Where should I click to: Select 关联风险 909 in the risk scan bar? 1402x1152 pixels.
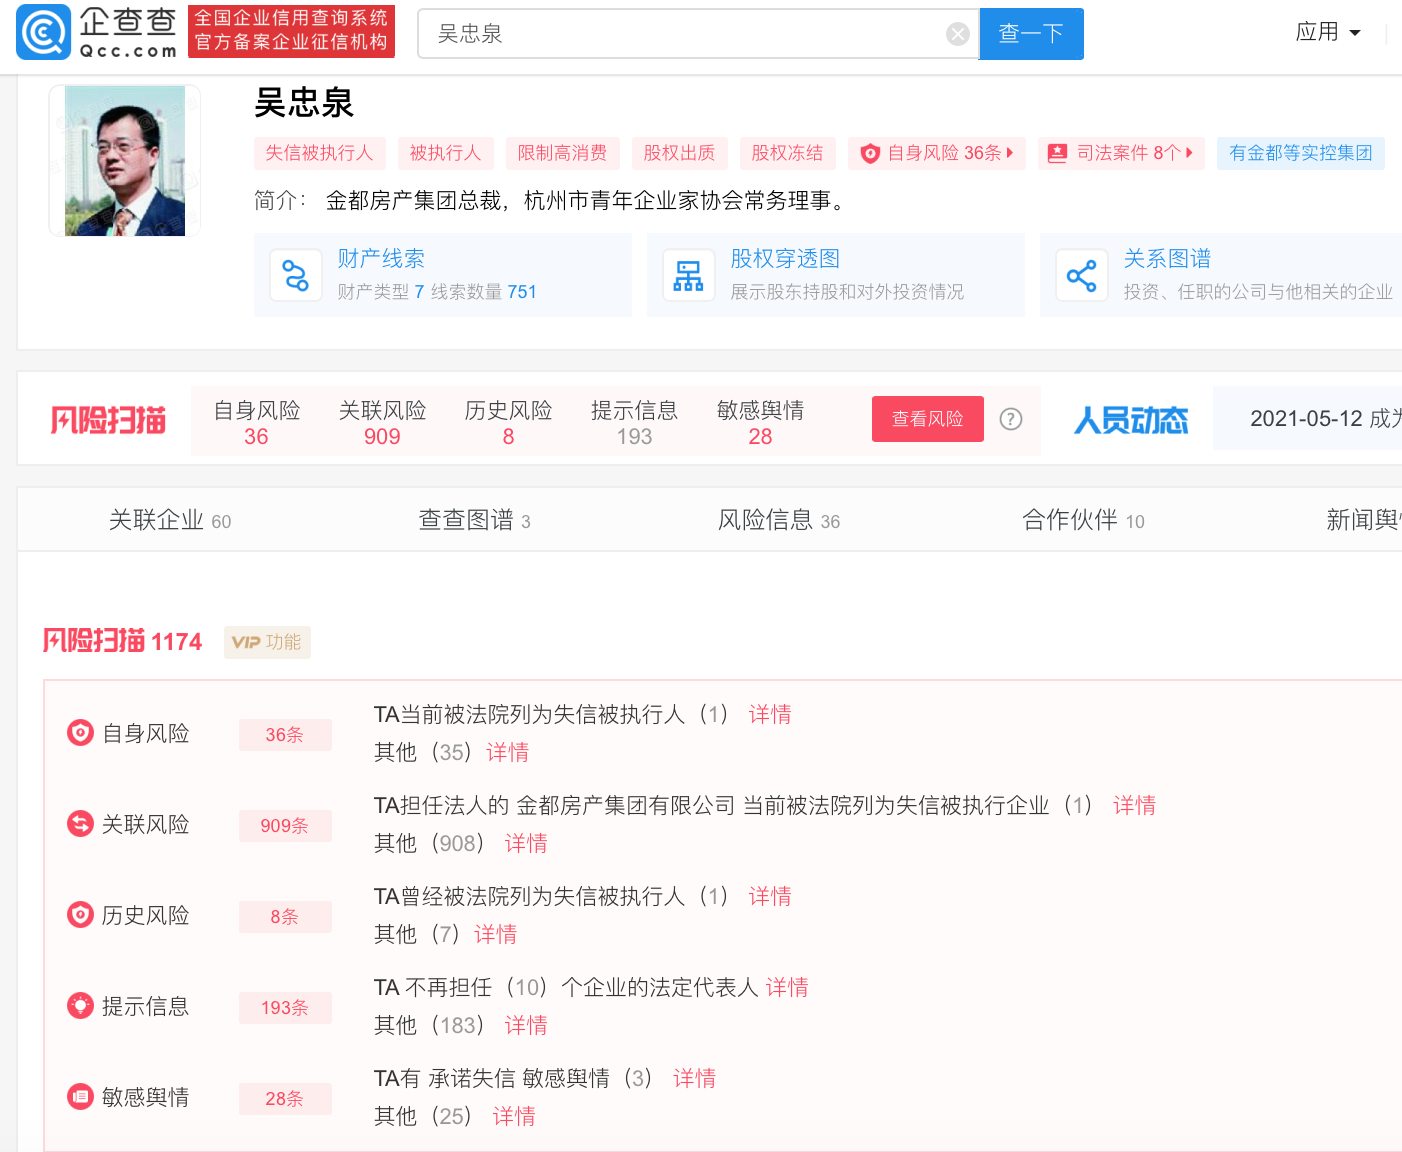tap(383, 423)
